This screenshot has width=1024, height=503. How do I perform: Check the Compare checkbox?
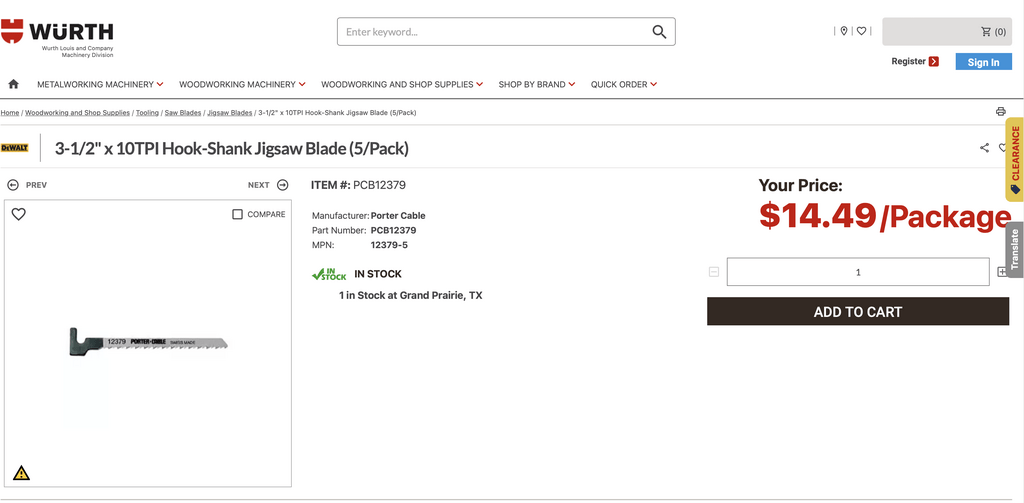point(238,214)
